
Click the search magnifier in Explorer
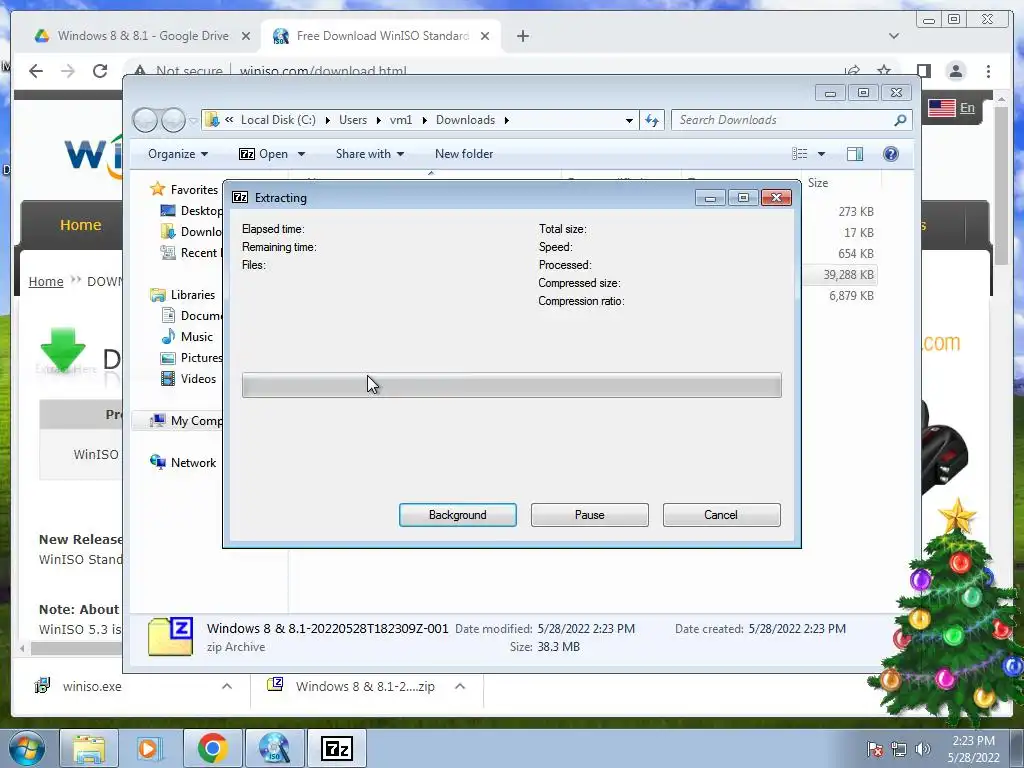tap(900, 120)
